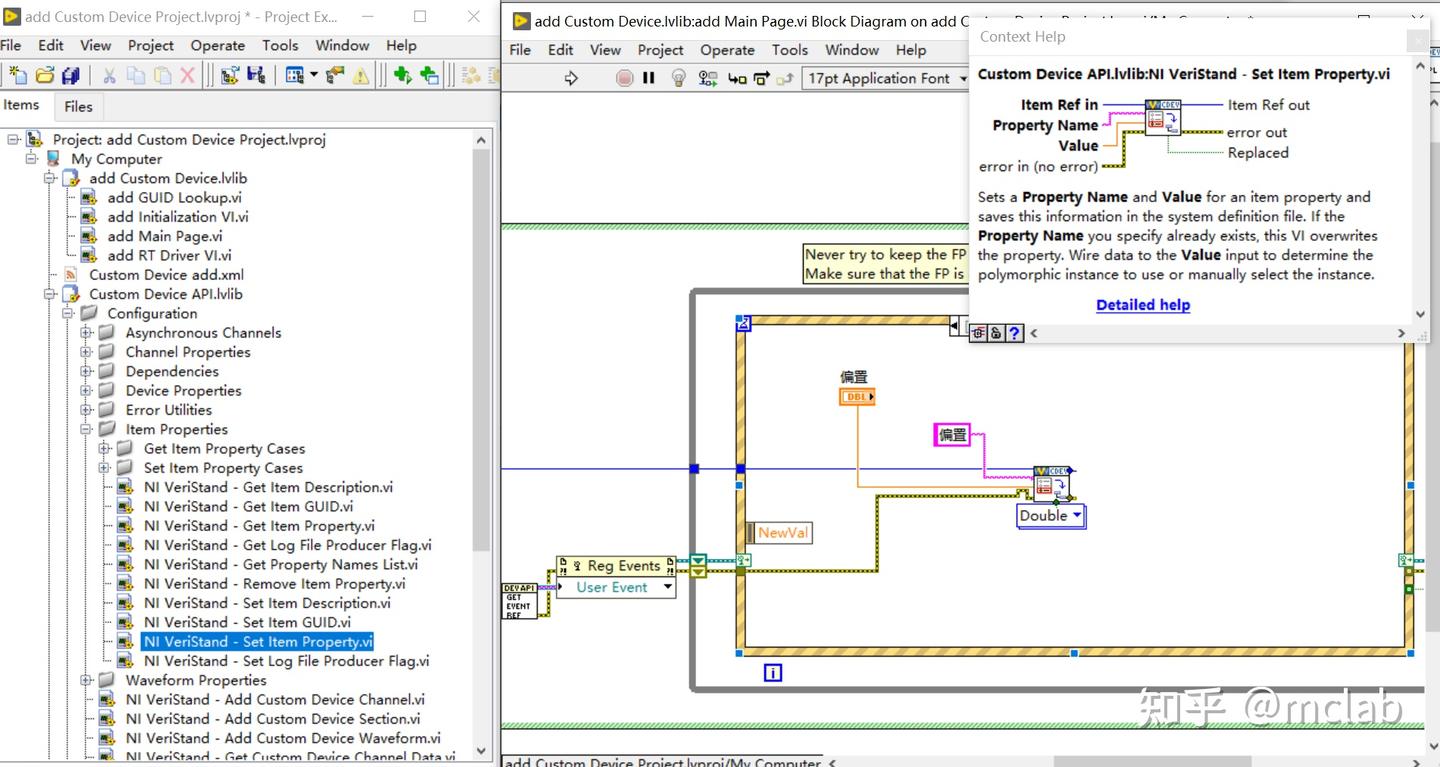This screenshot has width=1440, height=767.
Task: Expand the Get Item Property Cases folder
Action: click(x=105, y=449)
